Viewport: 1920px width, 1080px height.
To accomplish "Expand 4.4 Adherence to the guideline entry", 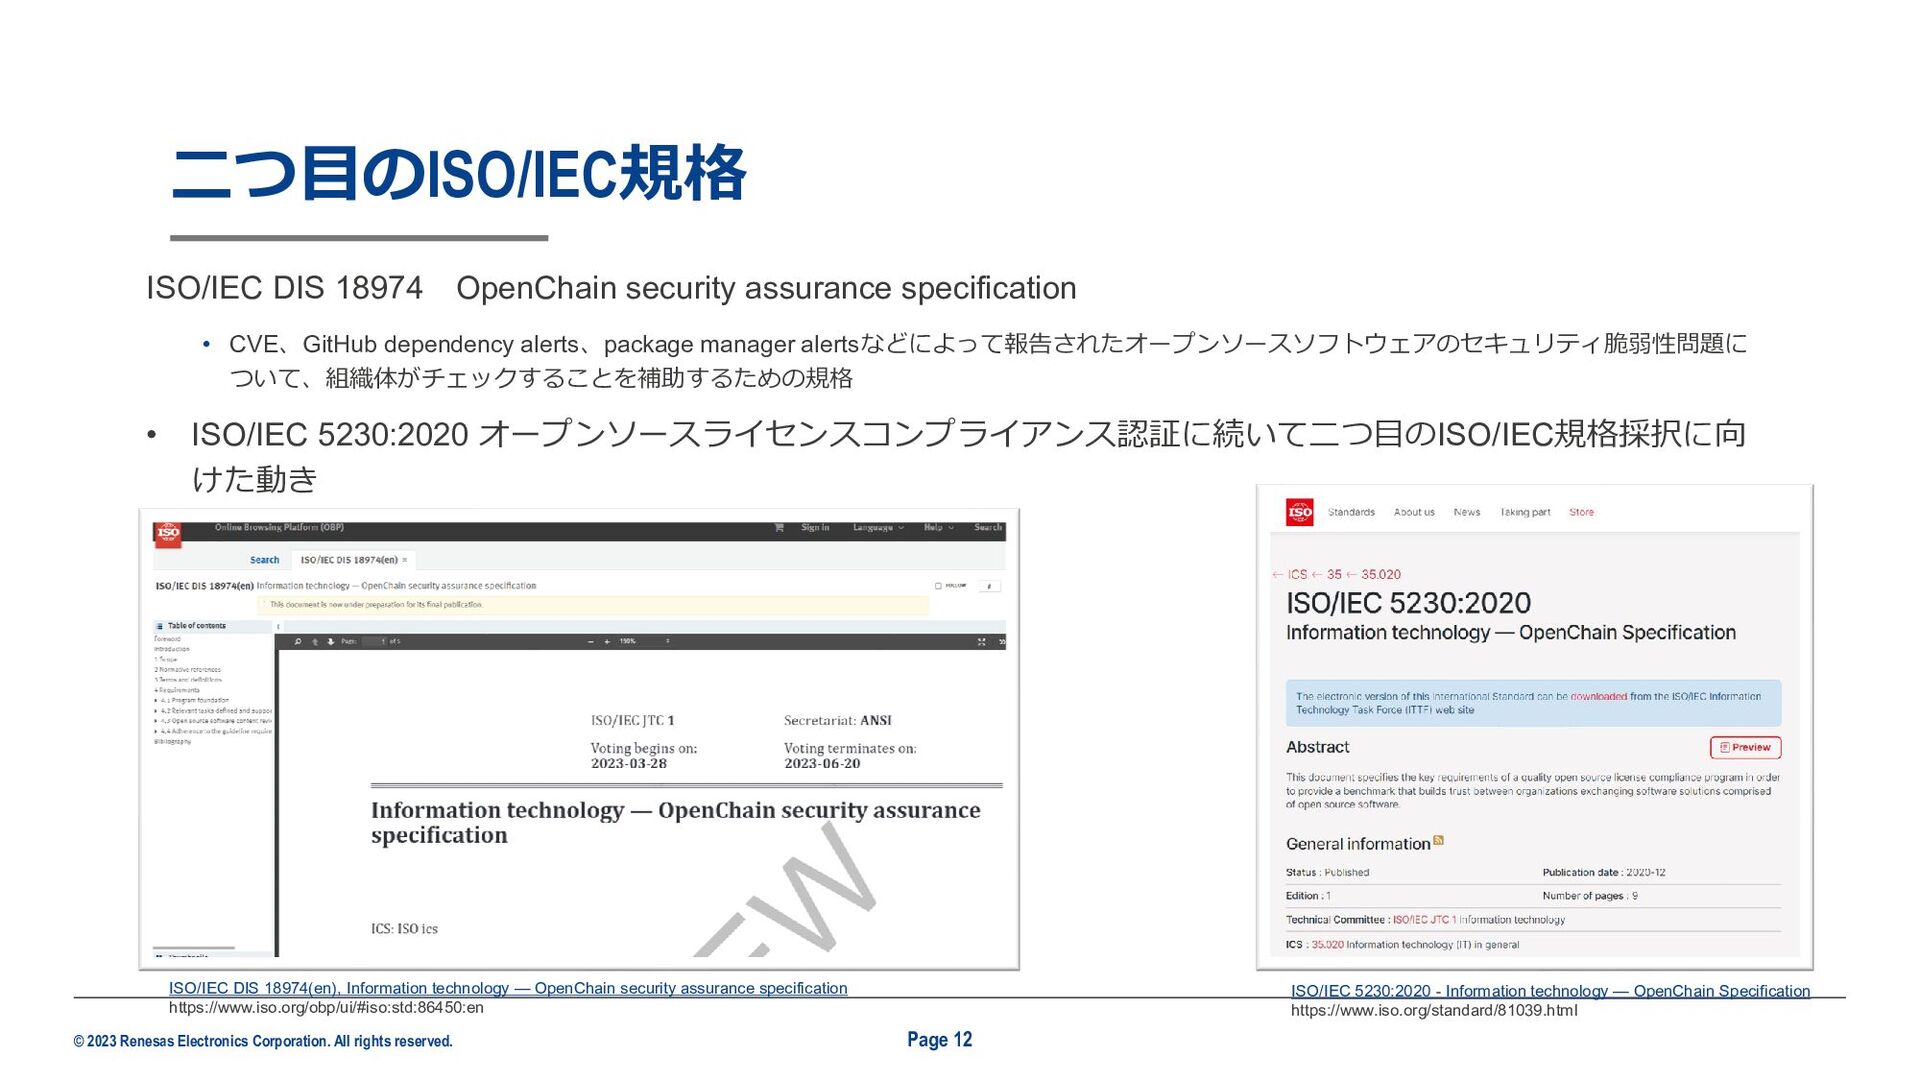I will pos(156,732).
